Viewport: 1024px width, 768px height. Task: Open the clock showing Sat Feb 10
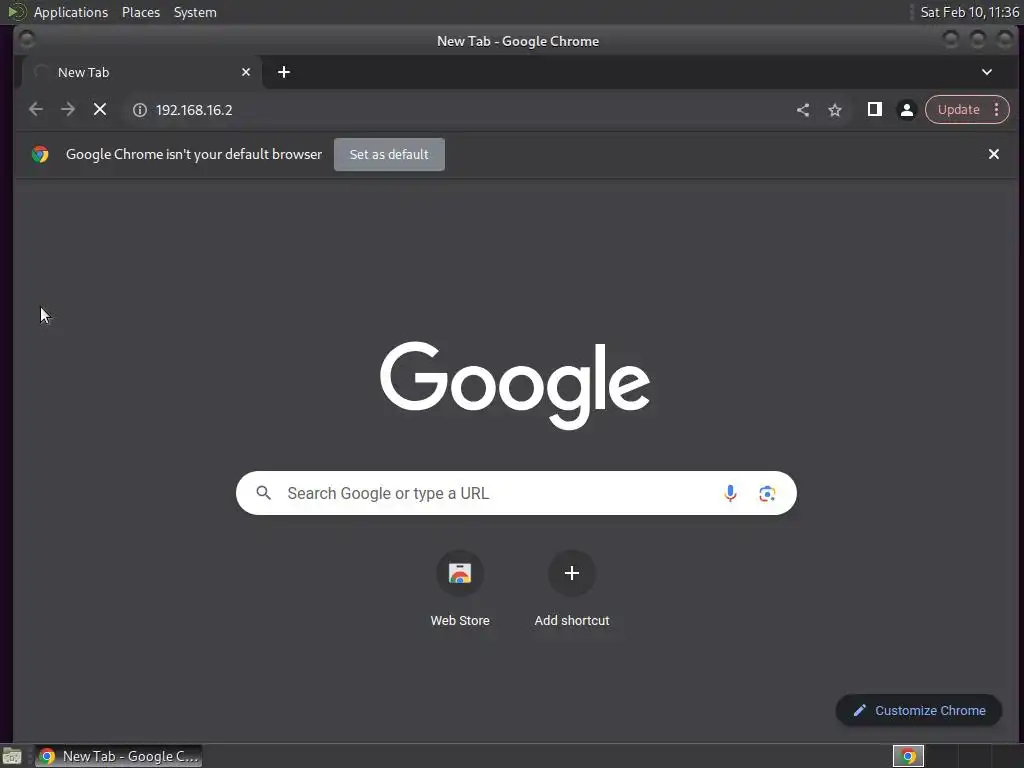click(x=969, y=12)
